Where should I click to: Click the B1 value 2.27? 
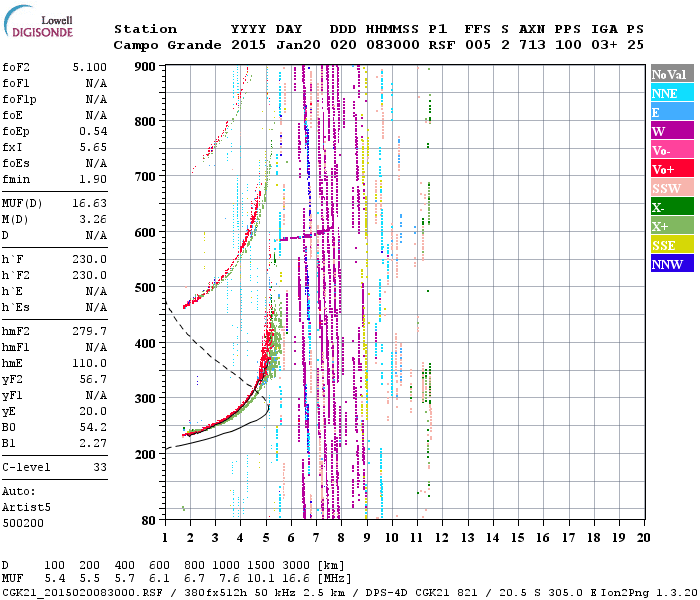(x=93, y=443)
